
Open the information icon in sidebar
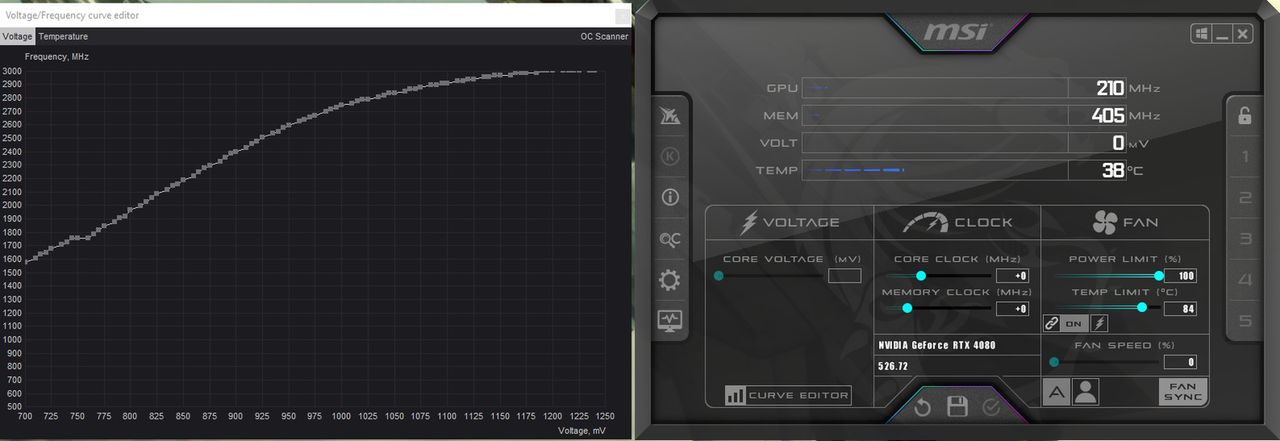coord(670,197)
